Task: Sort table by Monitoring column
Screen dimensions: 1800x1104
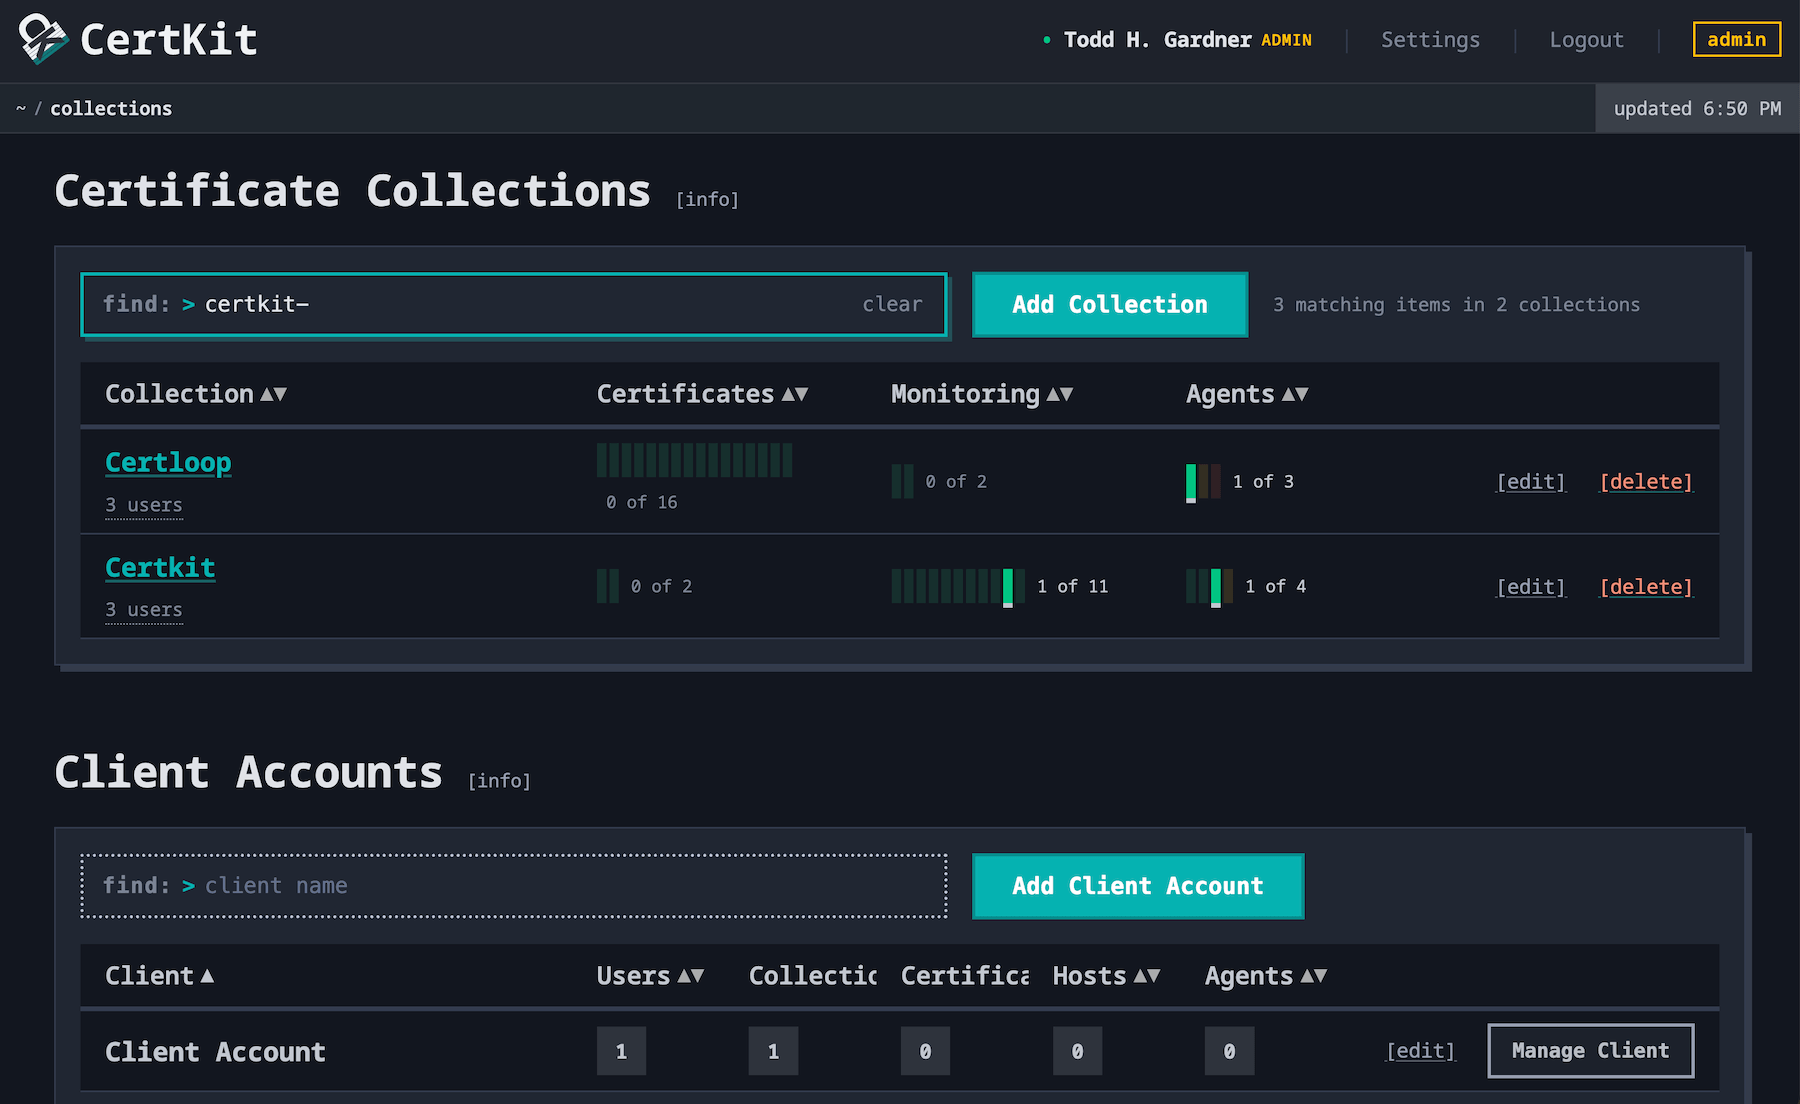Action: pos(982,394)
